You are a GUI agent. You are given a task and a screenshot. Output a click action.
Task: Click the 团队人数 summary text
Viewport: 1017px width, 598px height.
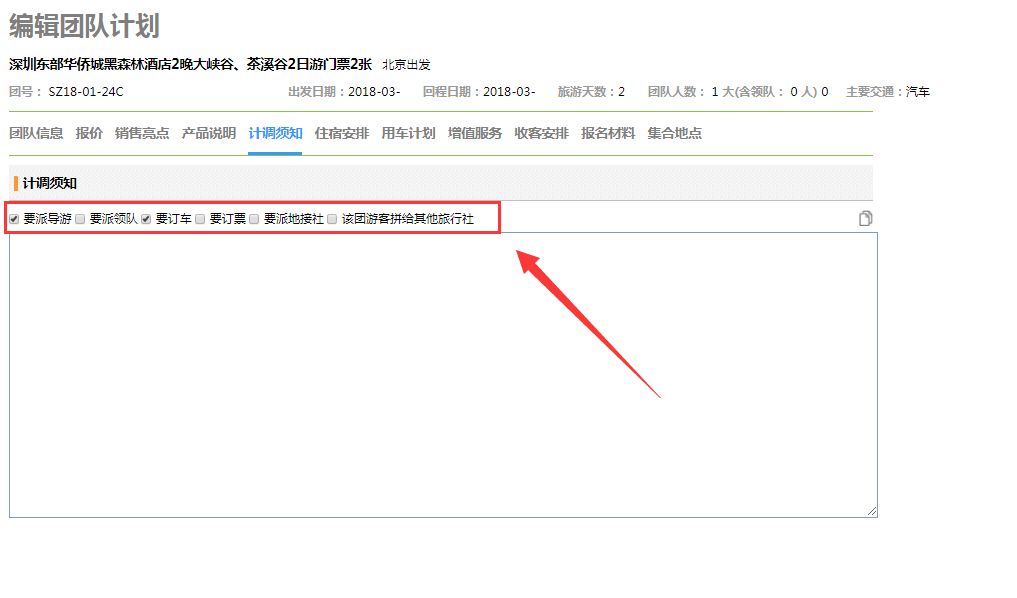click(x=738, y=91)
